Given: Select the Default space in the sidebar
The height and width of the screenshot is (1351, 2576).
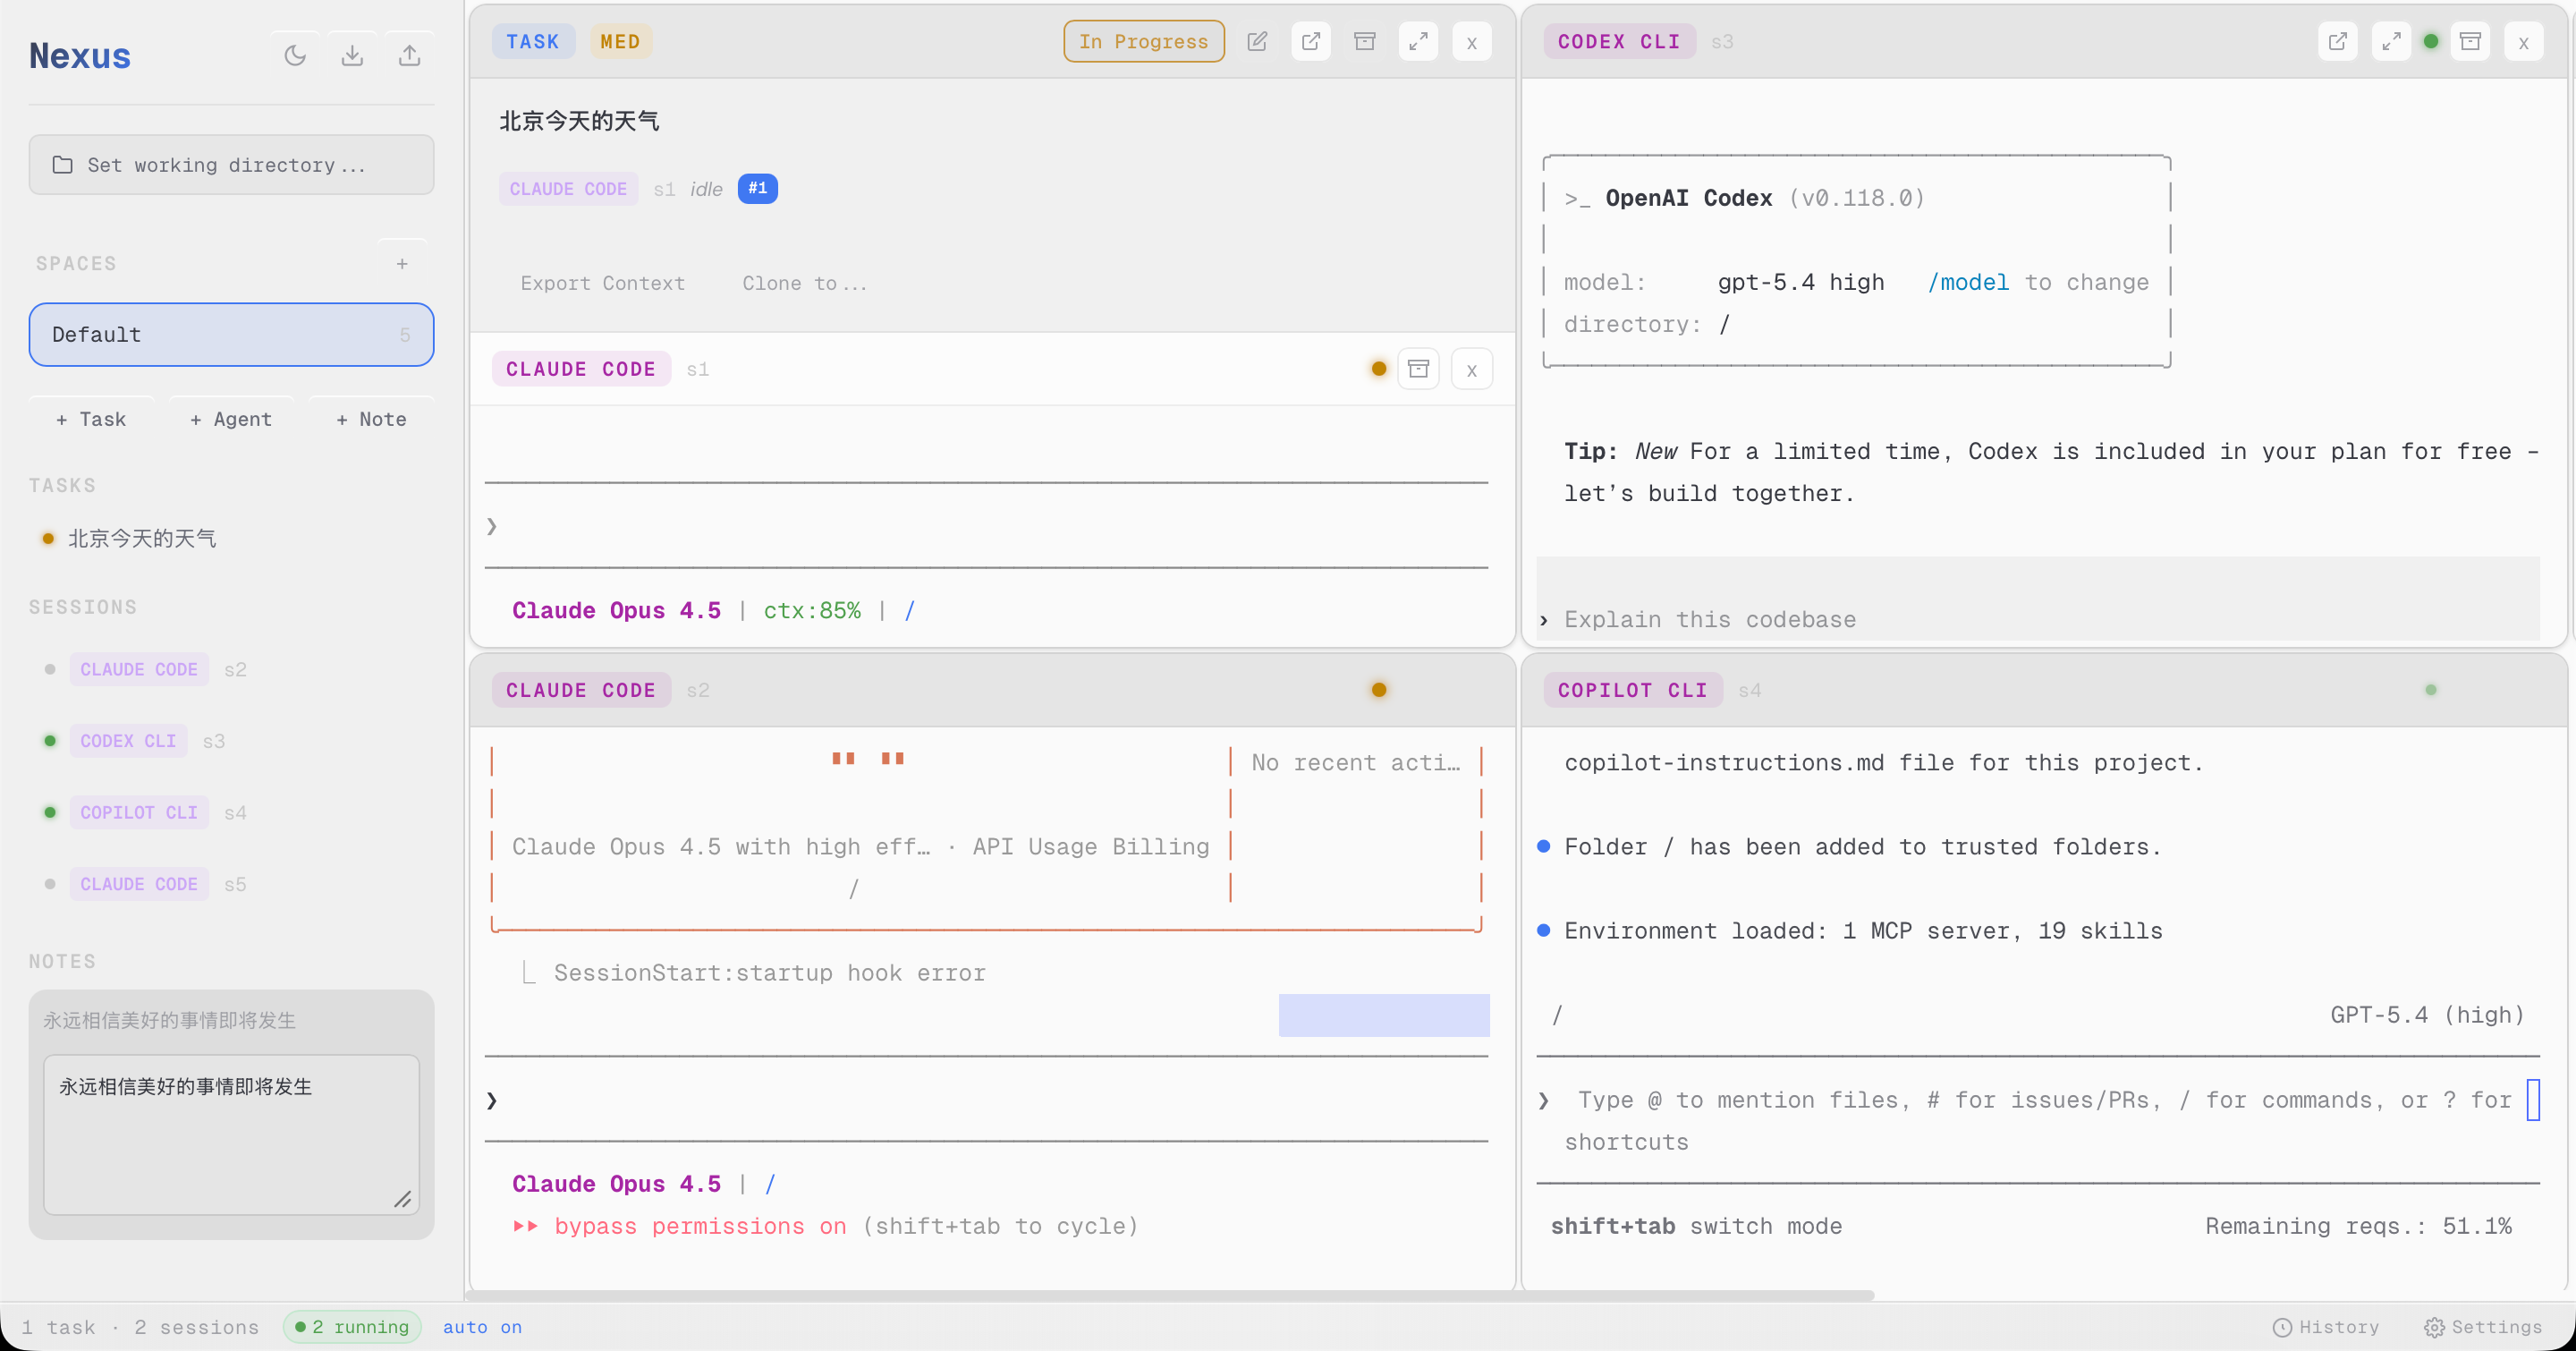Looking at the screenshot, I should pos(231,334).
